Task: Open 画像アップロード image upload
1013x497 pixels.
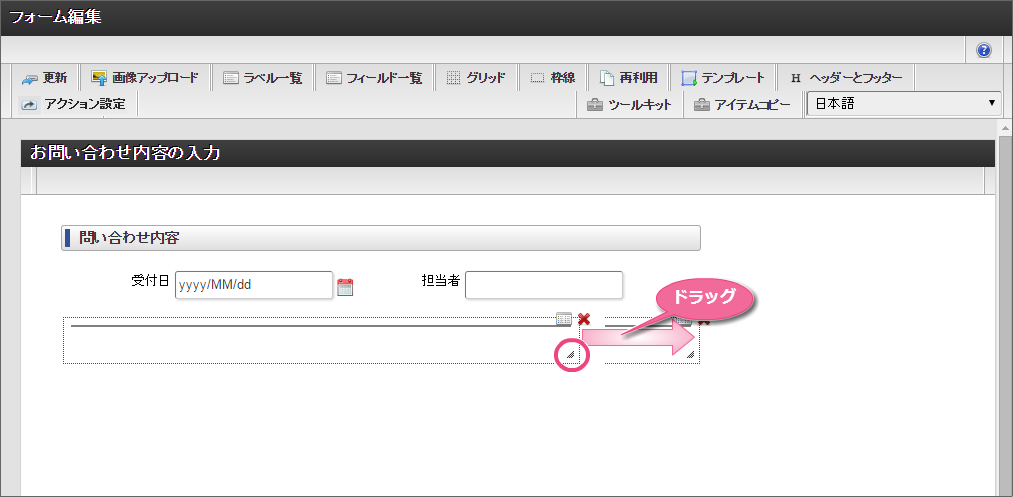Action: click(145, 78)
